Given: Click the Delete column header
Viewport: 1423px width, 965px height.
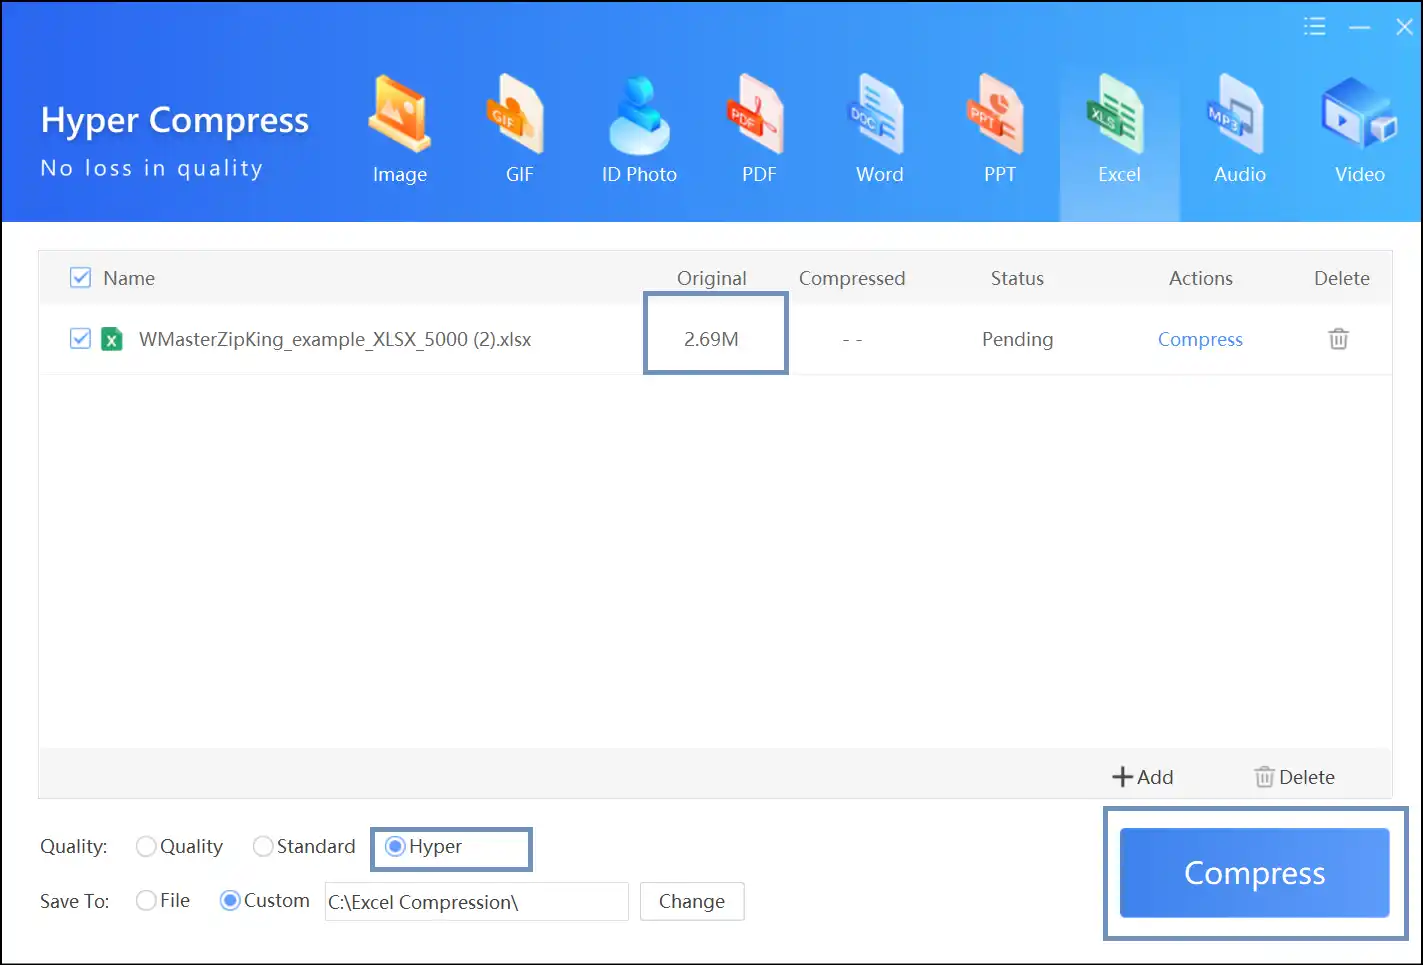Looking at the screenshot, I should (1342, 278).
